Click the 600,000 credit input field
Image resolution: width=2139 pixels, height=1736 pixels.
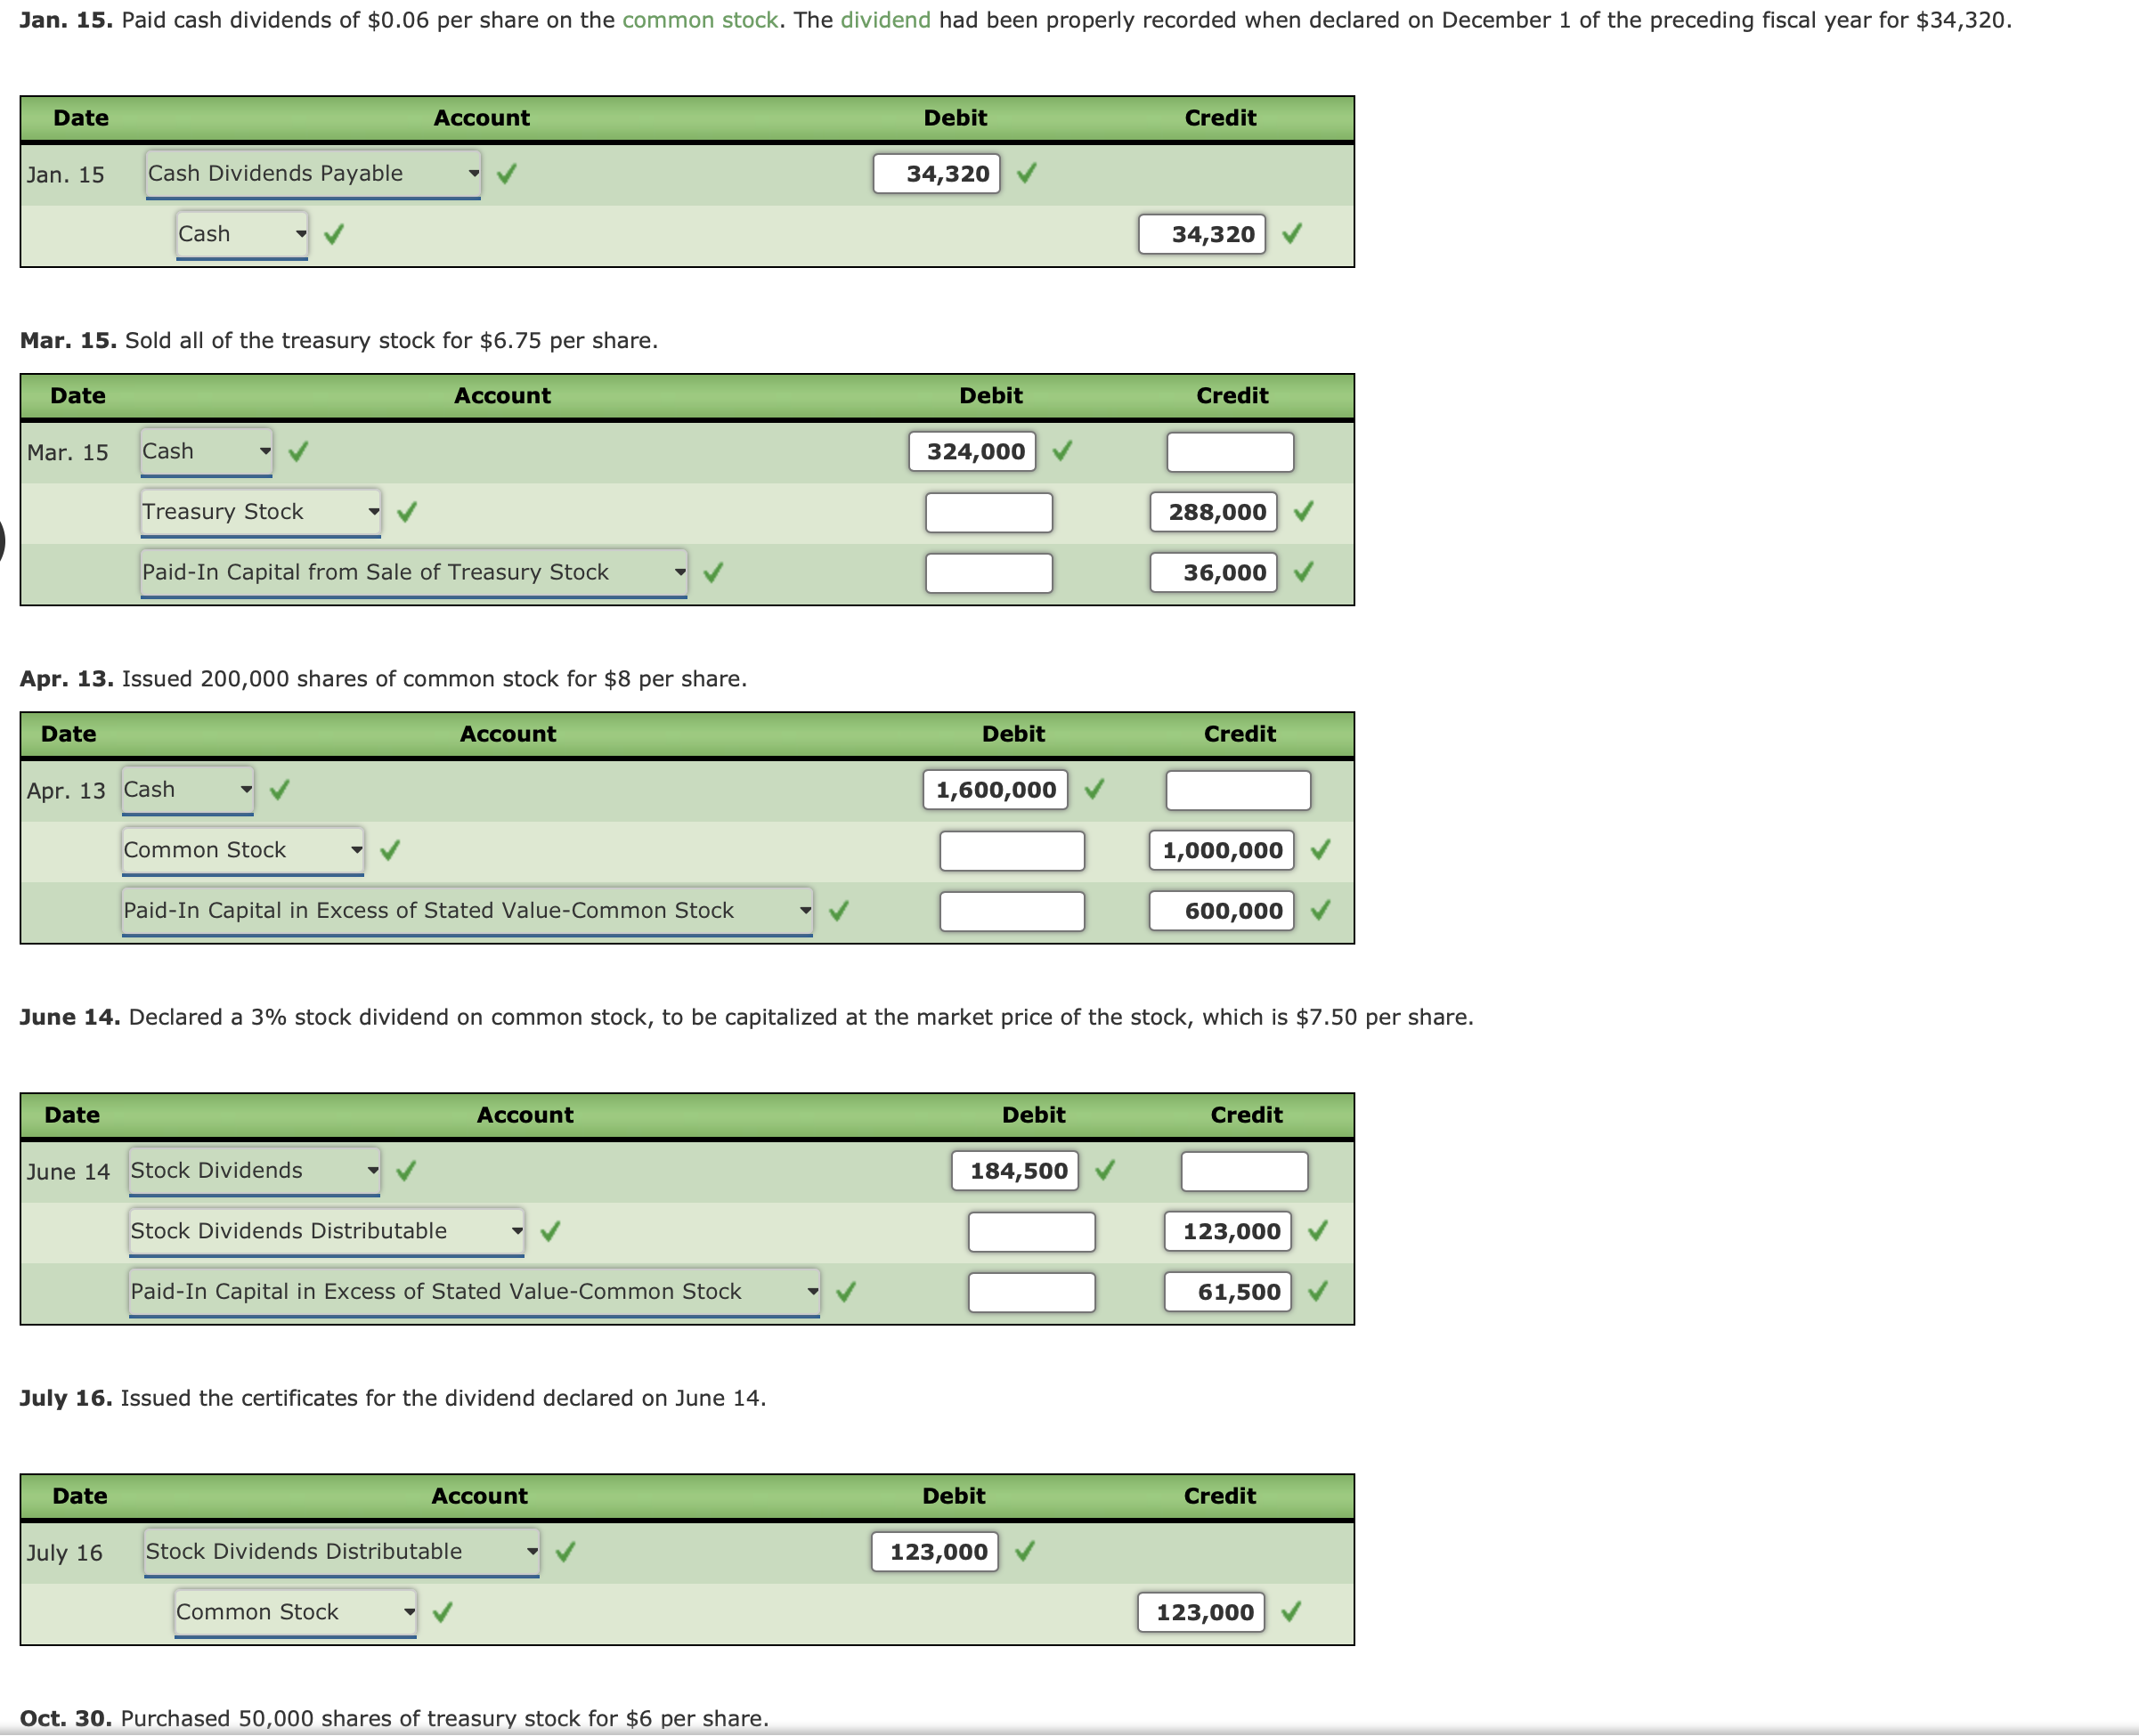click(x=1221, y=911)
